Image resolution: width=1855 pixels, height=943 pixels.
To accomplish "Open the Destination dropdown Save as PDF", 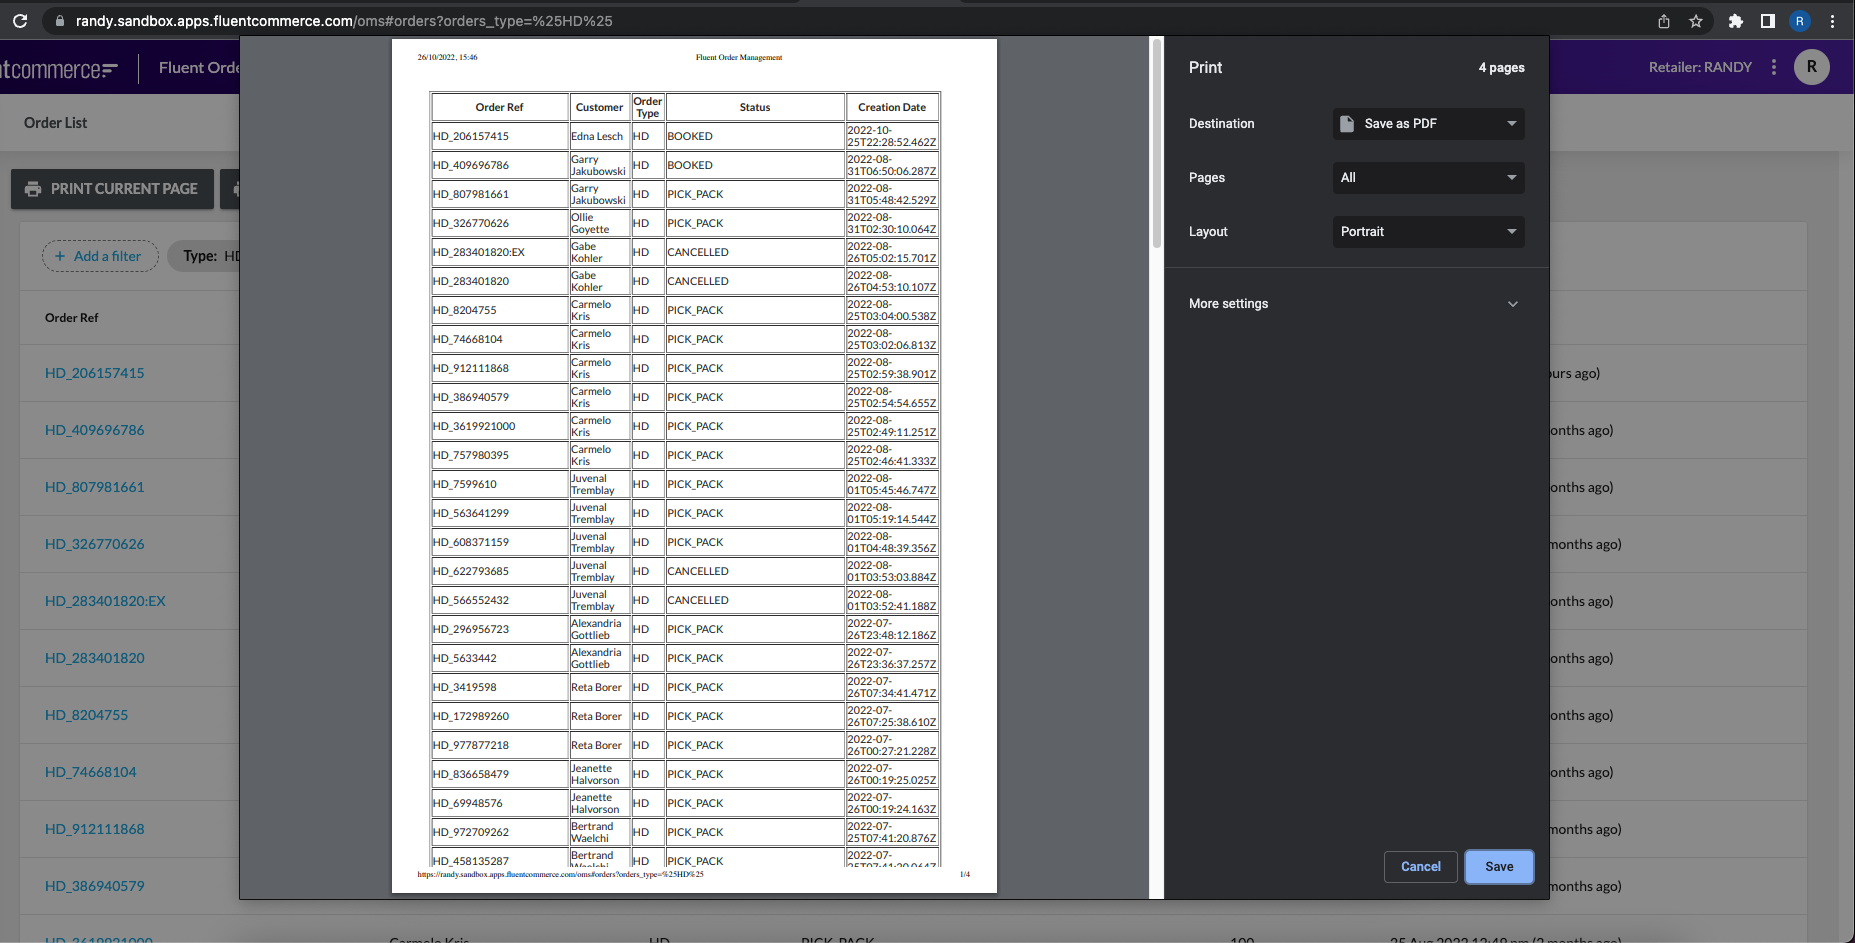I will tap(1428, 124).
